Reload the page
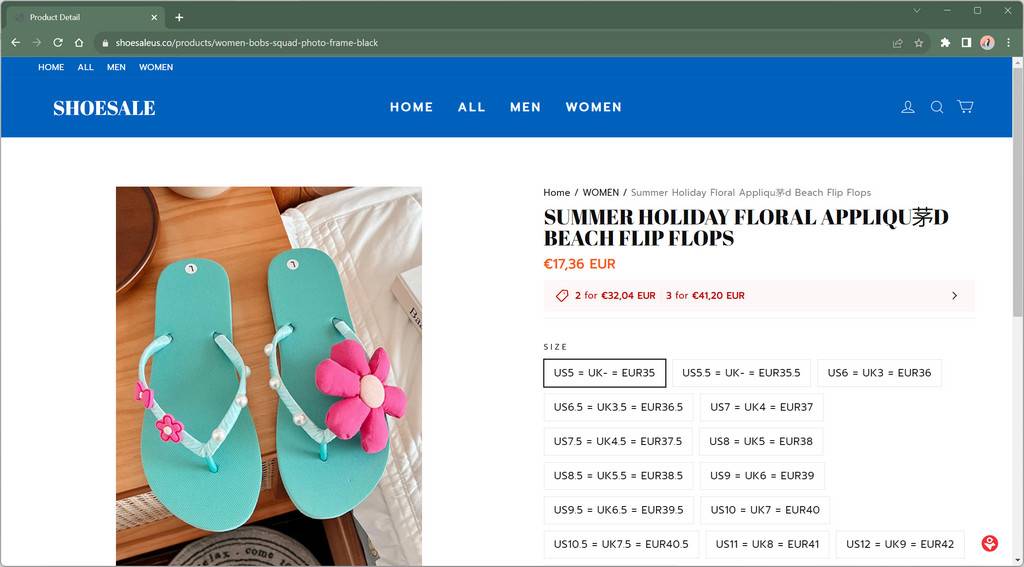The width and height of the screenshot is (1024, 567). point(58,43)
